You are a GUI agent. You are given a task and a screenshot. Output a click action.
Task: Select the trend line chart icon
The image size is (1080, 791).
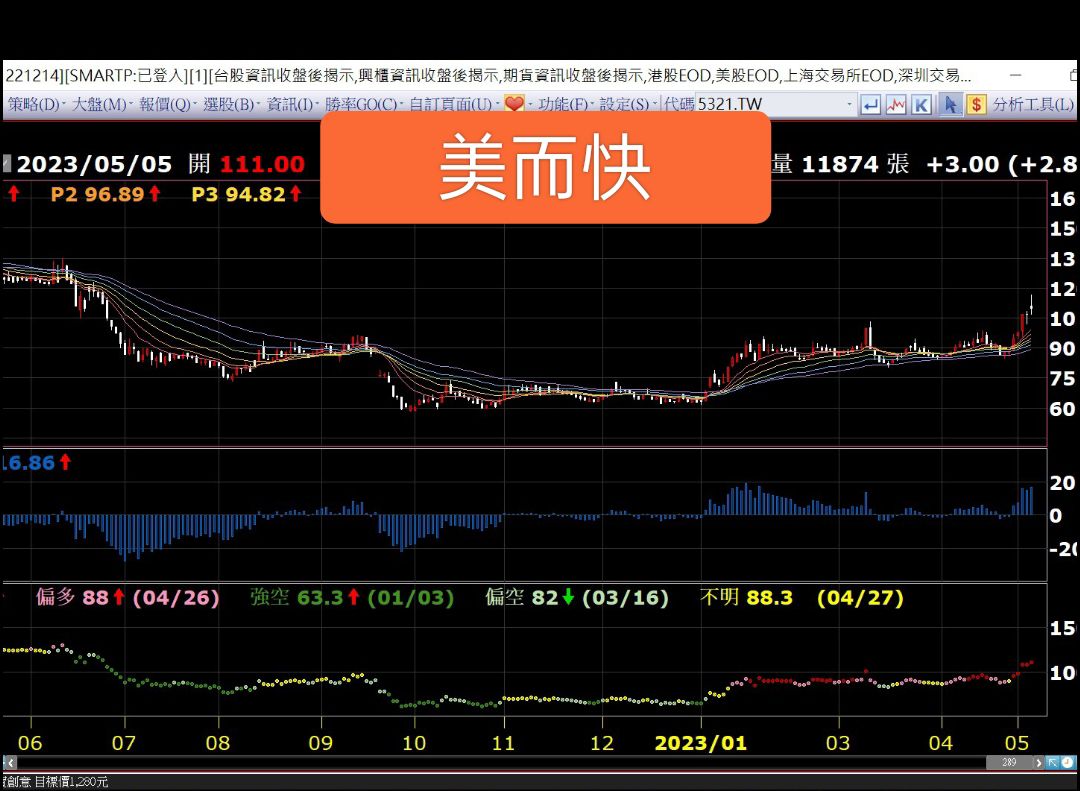[x=895, y=103]
